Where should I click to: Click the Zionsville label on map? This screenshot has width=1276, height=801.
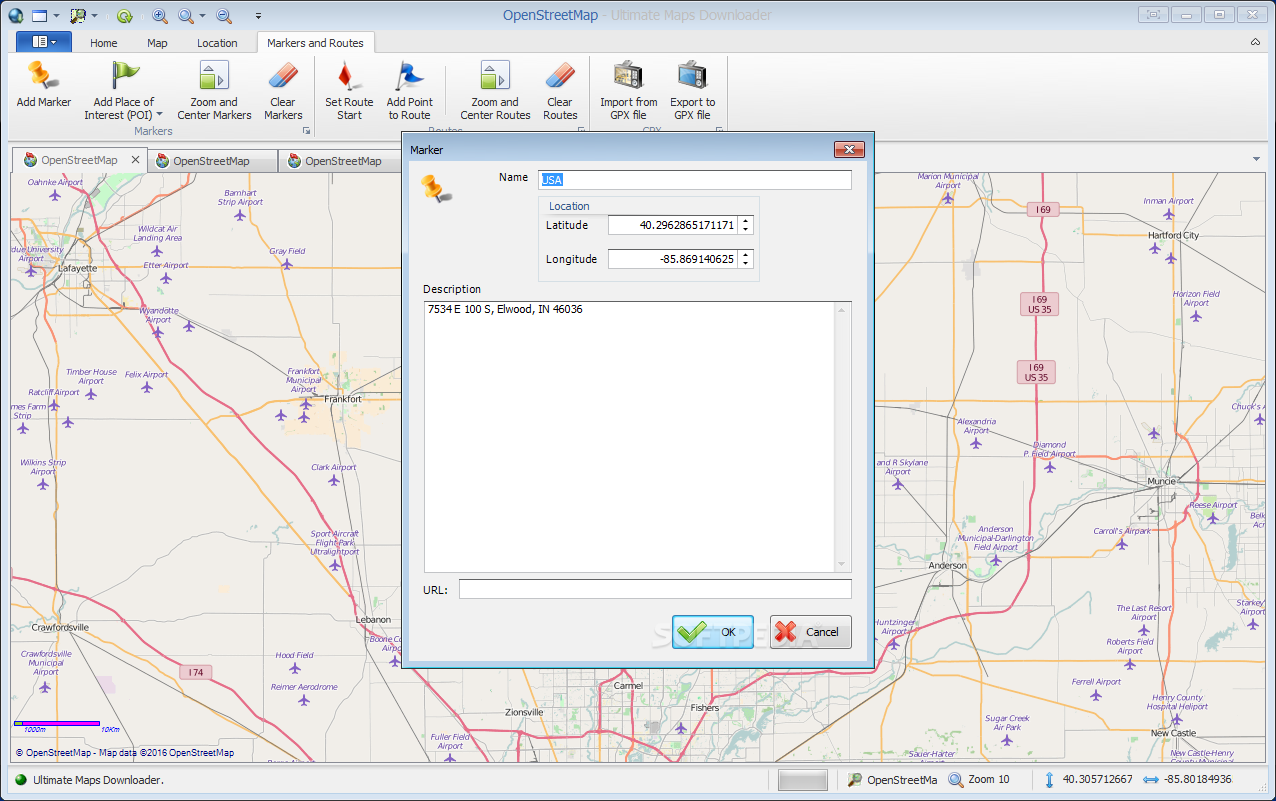click(524, 712)
